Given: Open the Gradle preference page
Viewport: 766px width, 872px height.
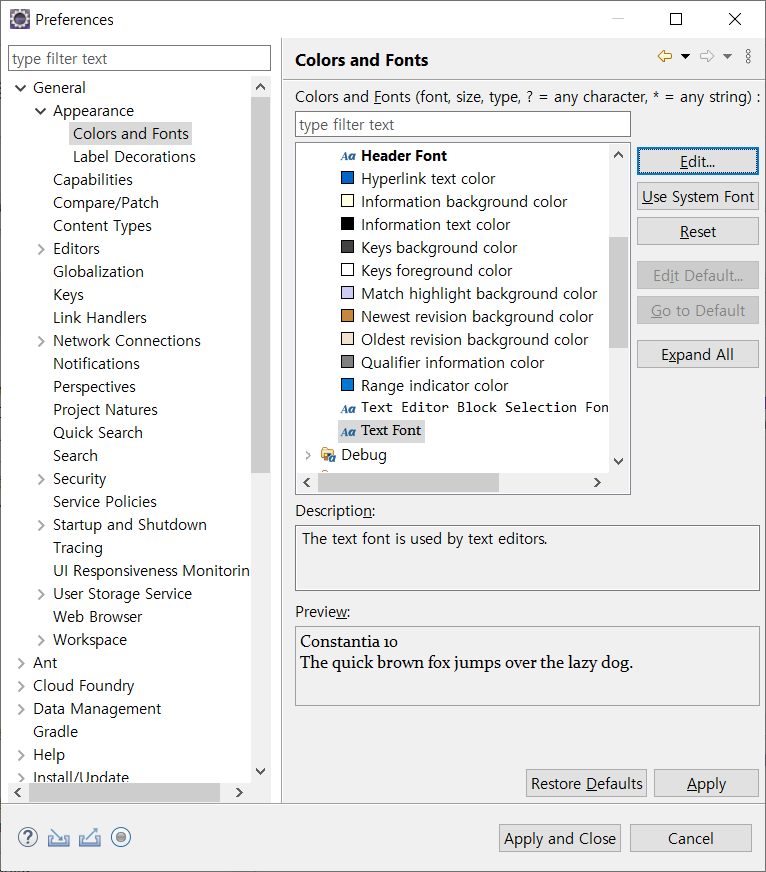Looking at the screenshot, I should (56, 732).
